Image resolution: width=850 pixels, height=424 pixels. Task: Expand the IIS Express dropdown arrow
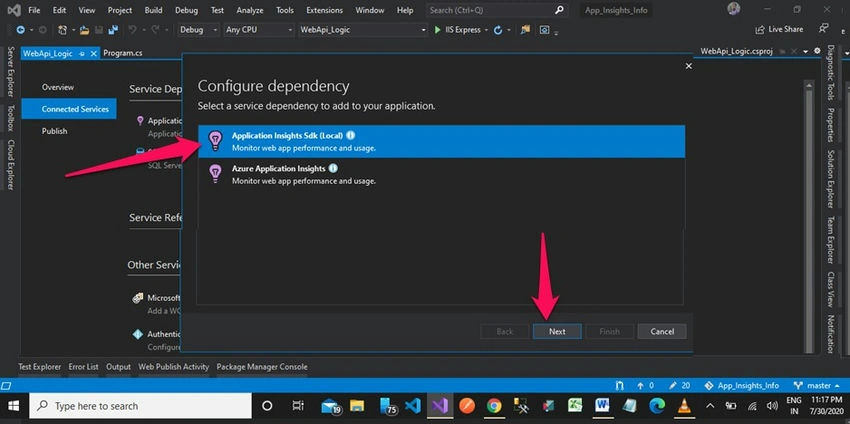486,30
